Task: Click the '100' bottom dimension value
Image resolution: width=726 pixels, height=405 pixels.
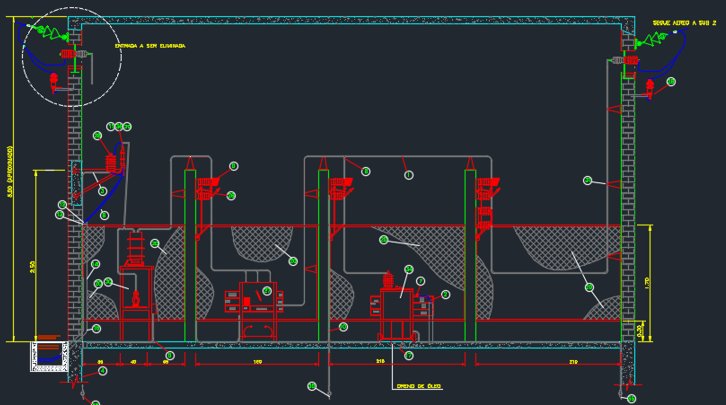Action: [x=257, y=360]
